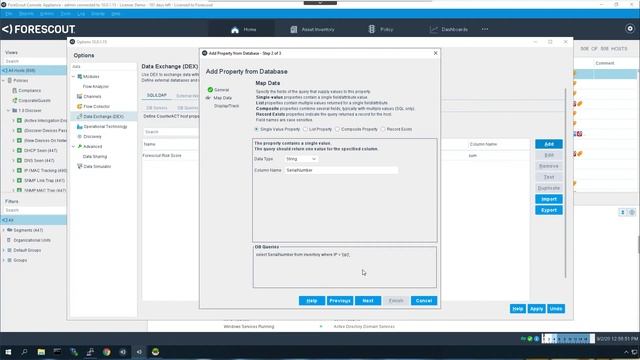The image size is (640, 360).
Task: Open Windows Start menu
Action: [x=8, y=352]
